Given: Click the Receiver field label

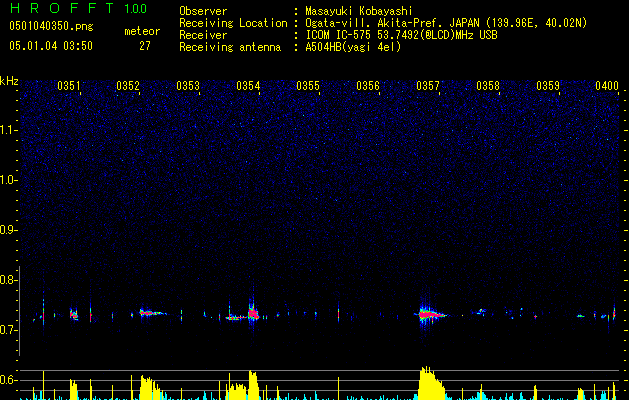Looking at the screenshot, I should 203,35.
